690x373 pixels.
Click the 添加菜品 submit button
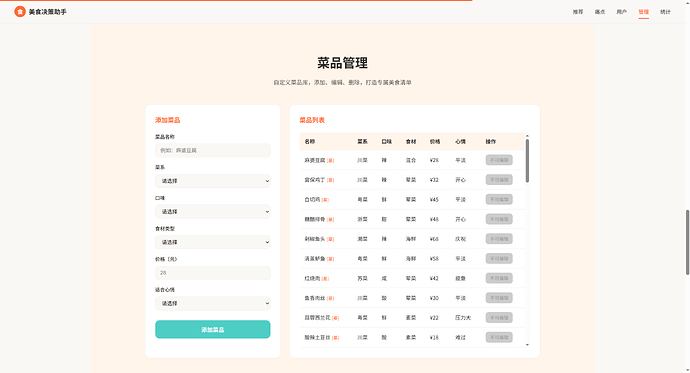click(213, 329)
